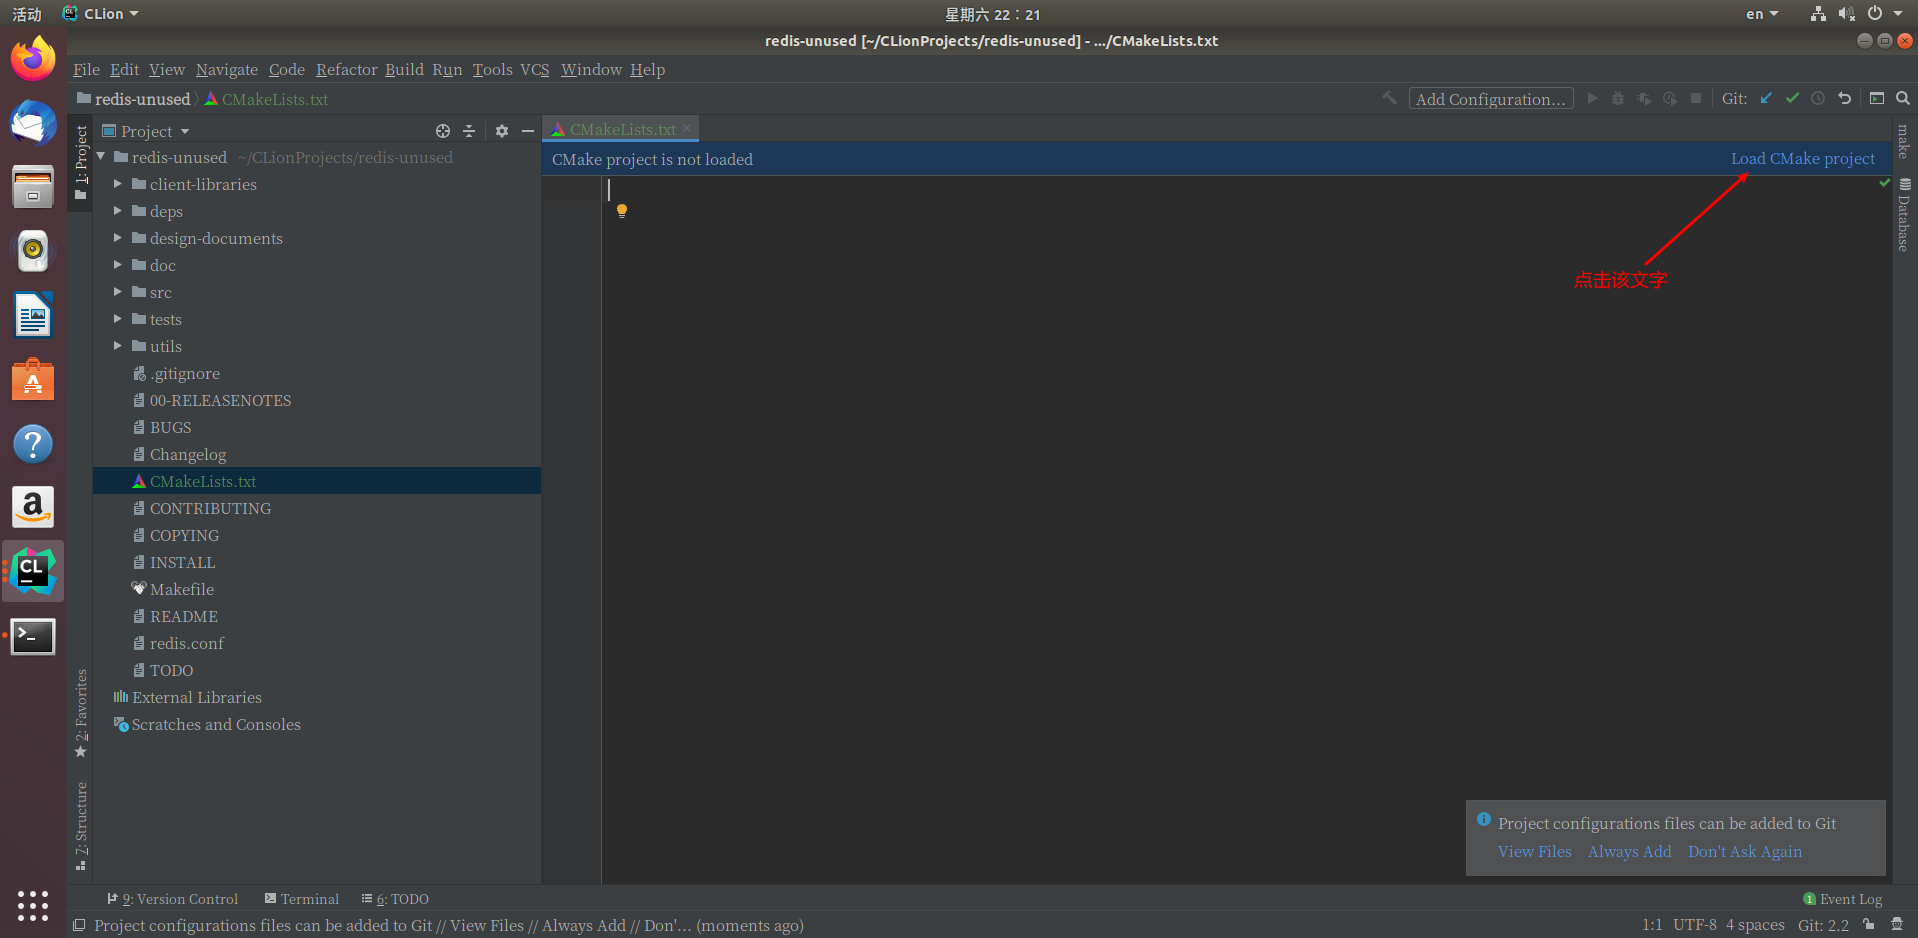Click the Run play icon

click(1592, 98)
